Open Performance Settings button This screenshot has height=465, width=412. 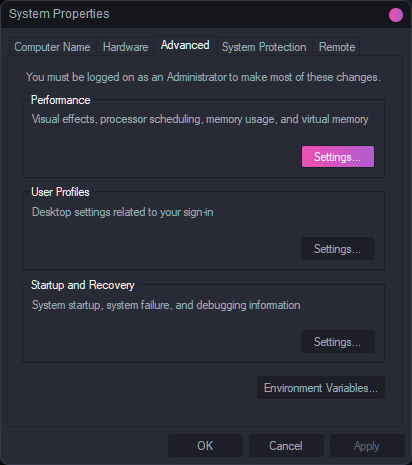click(338, 157)
